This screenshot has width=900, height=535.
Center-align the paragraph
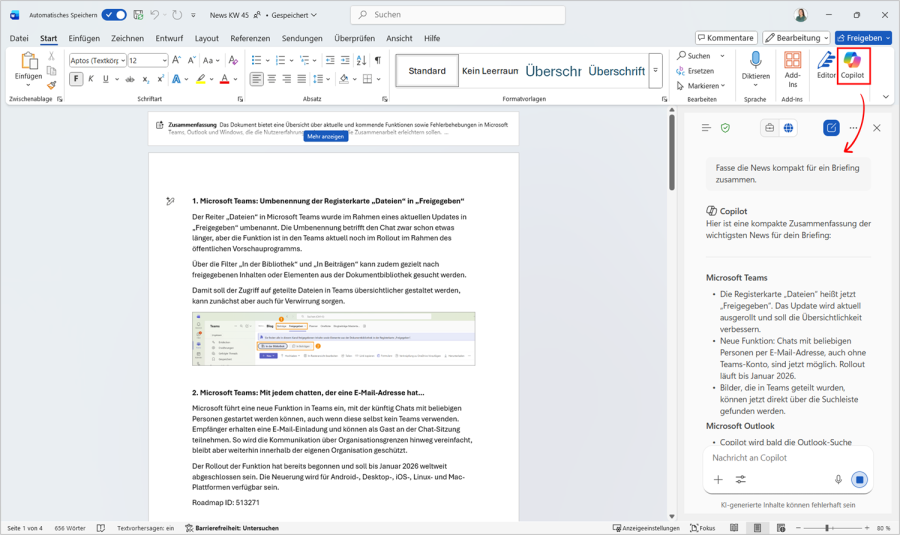tap(271, 79)
